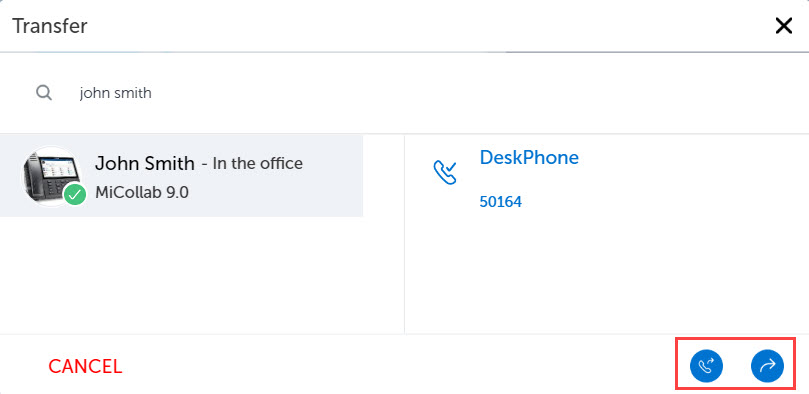Click empty area beneath the contact results

point(201,275)
